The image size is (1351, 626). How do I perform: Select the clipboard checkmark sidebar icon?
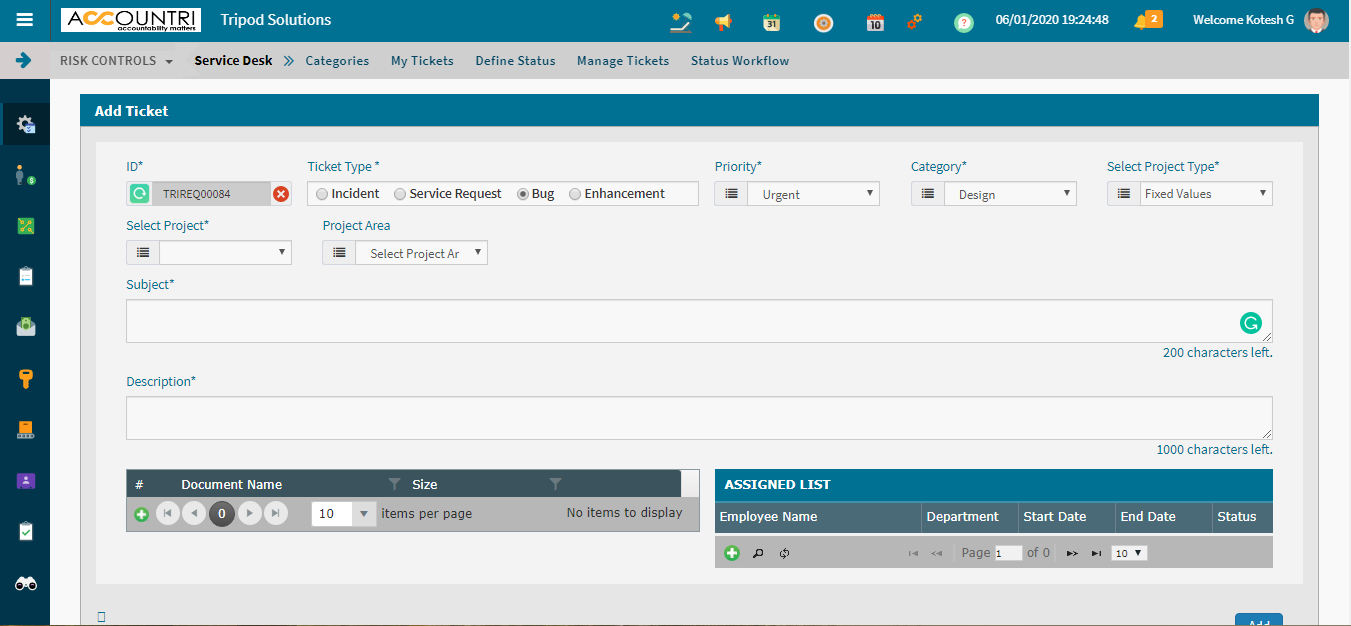26,531
